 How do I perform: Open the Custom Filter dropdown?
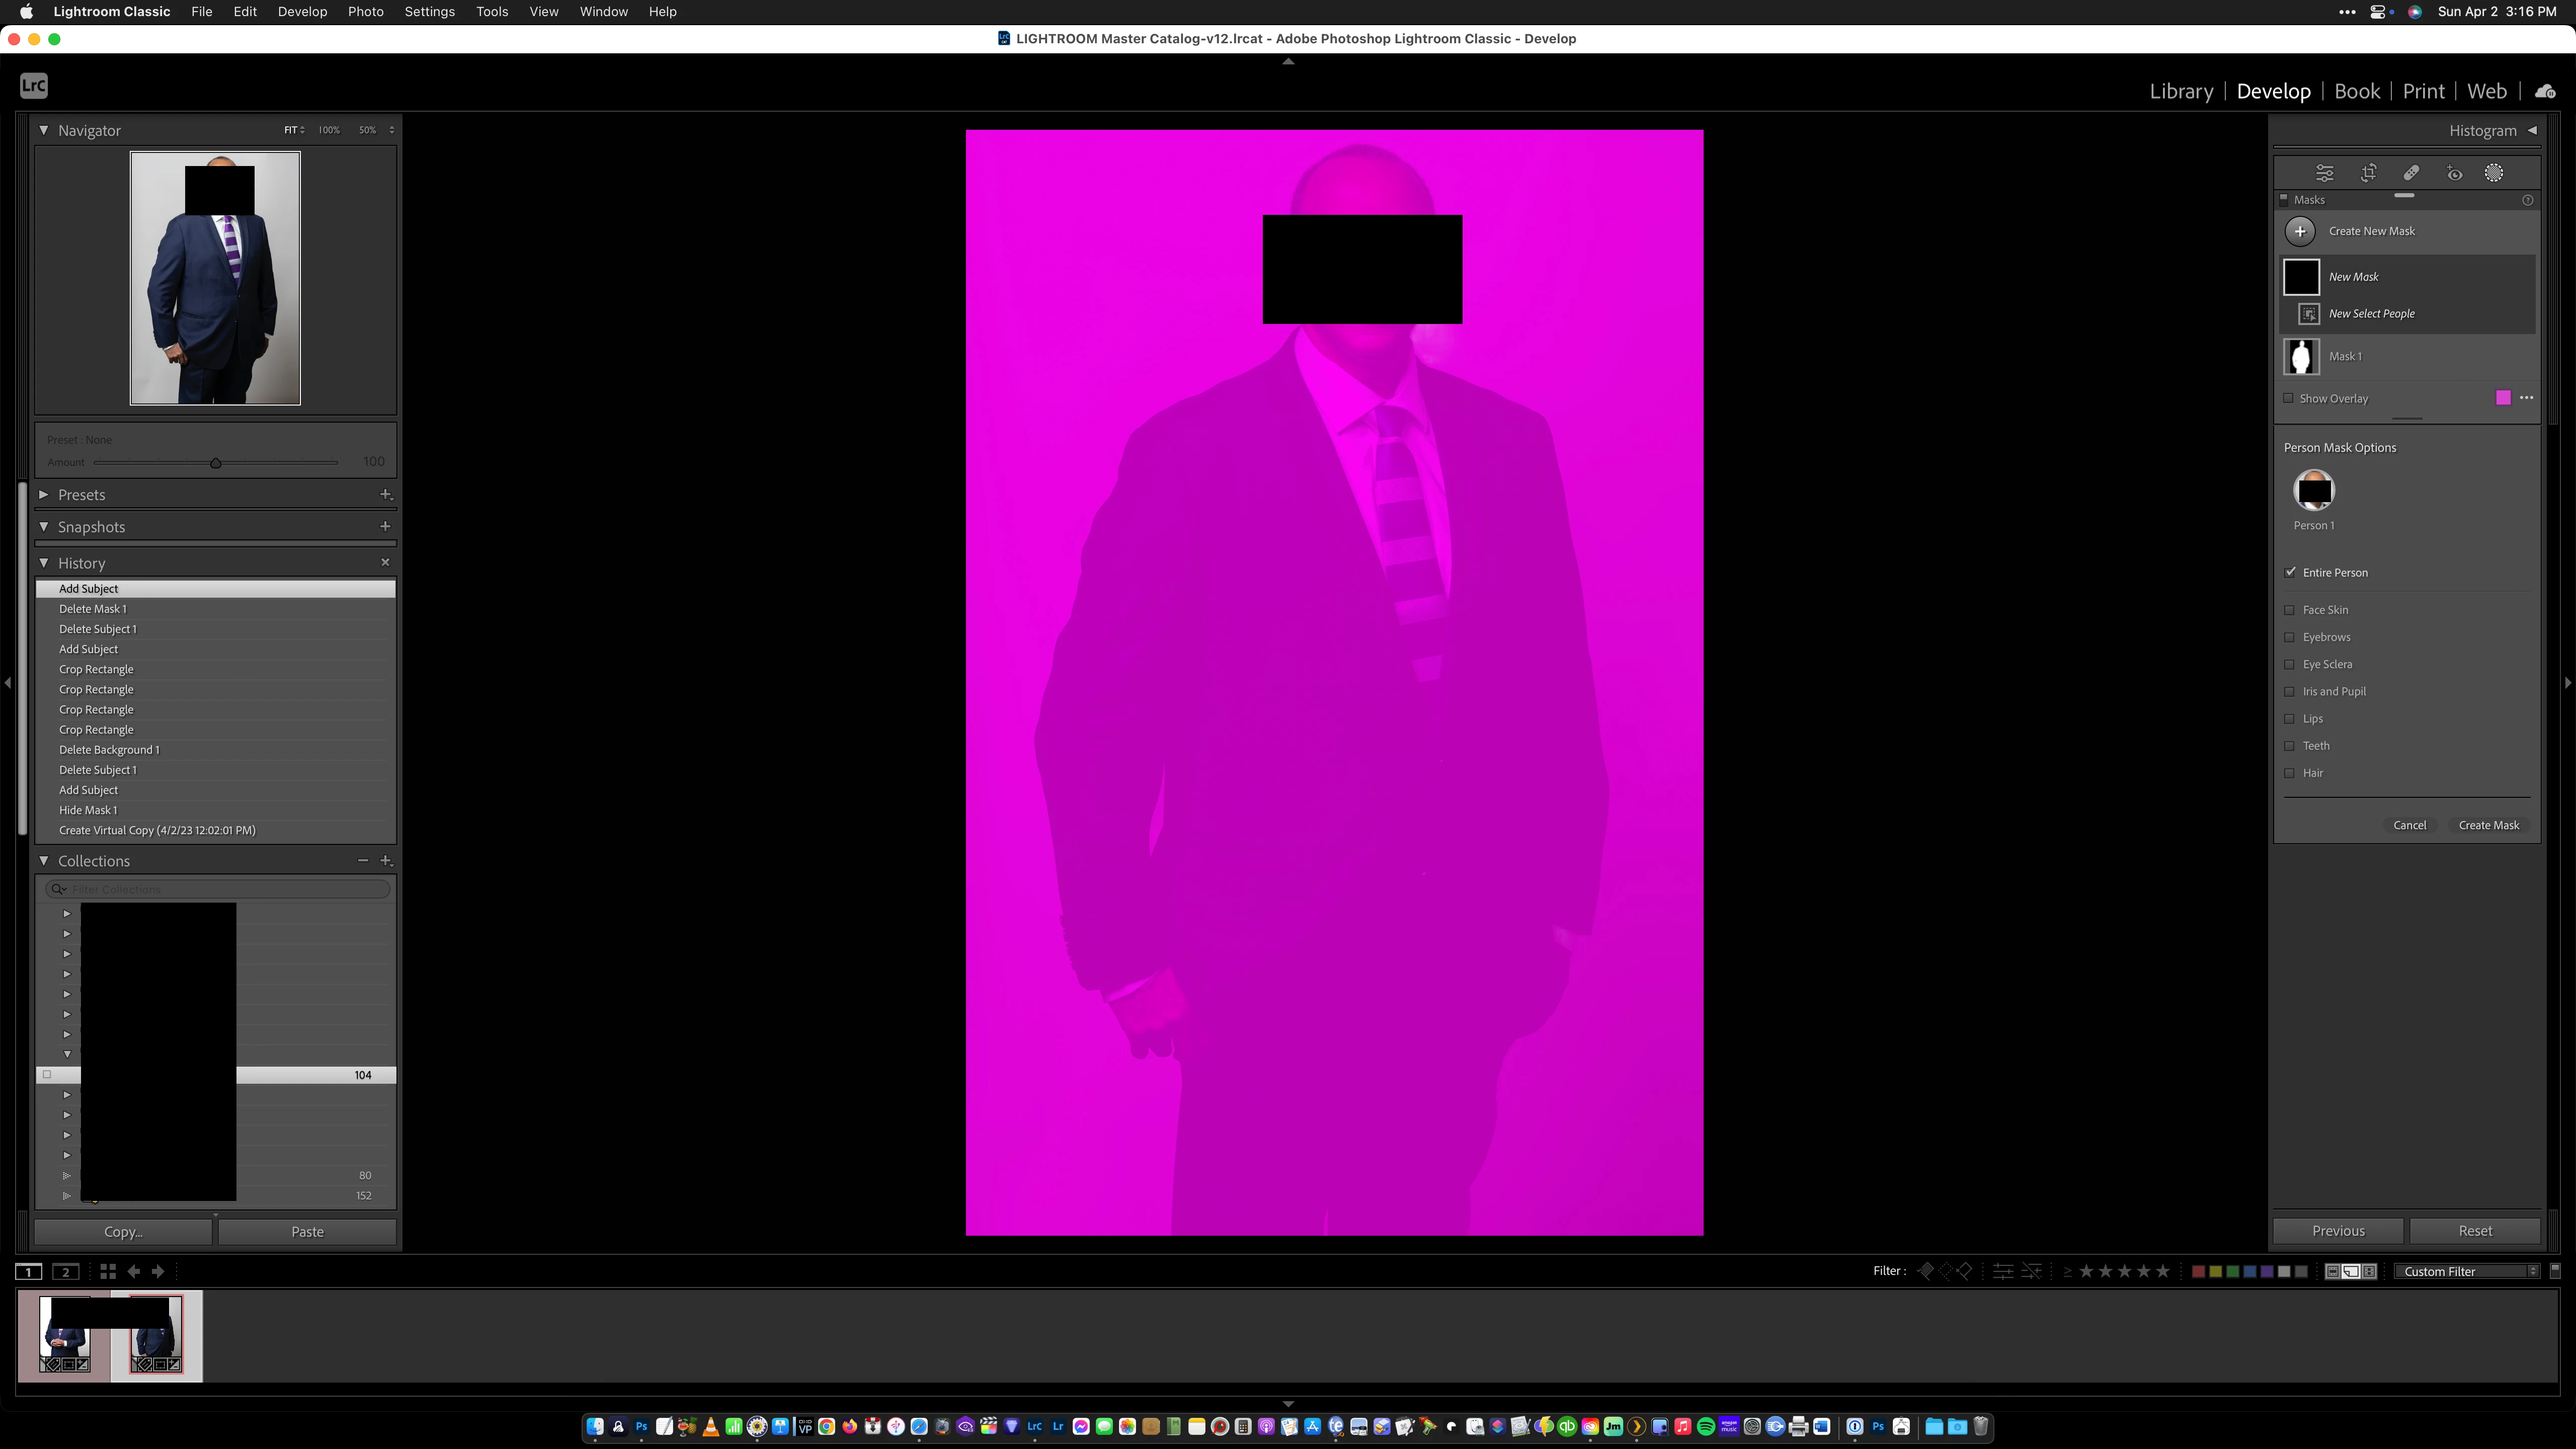(2466, 1271)
